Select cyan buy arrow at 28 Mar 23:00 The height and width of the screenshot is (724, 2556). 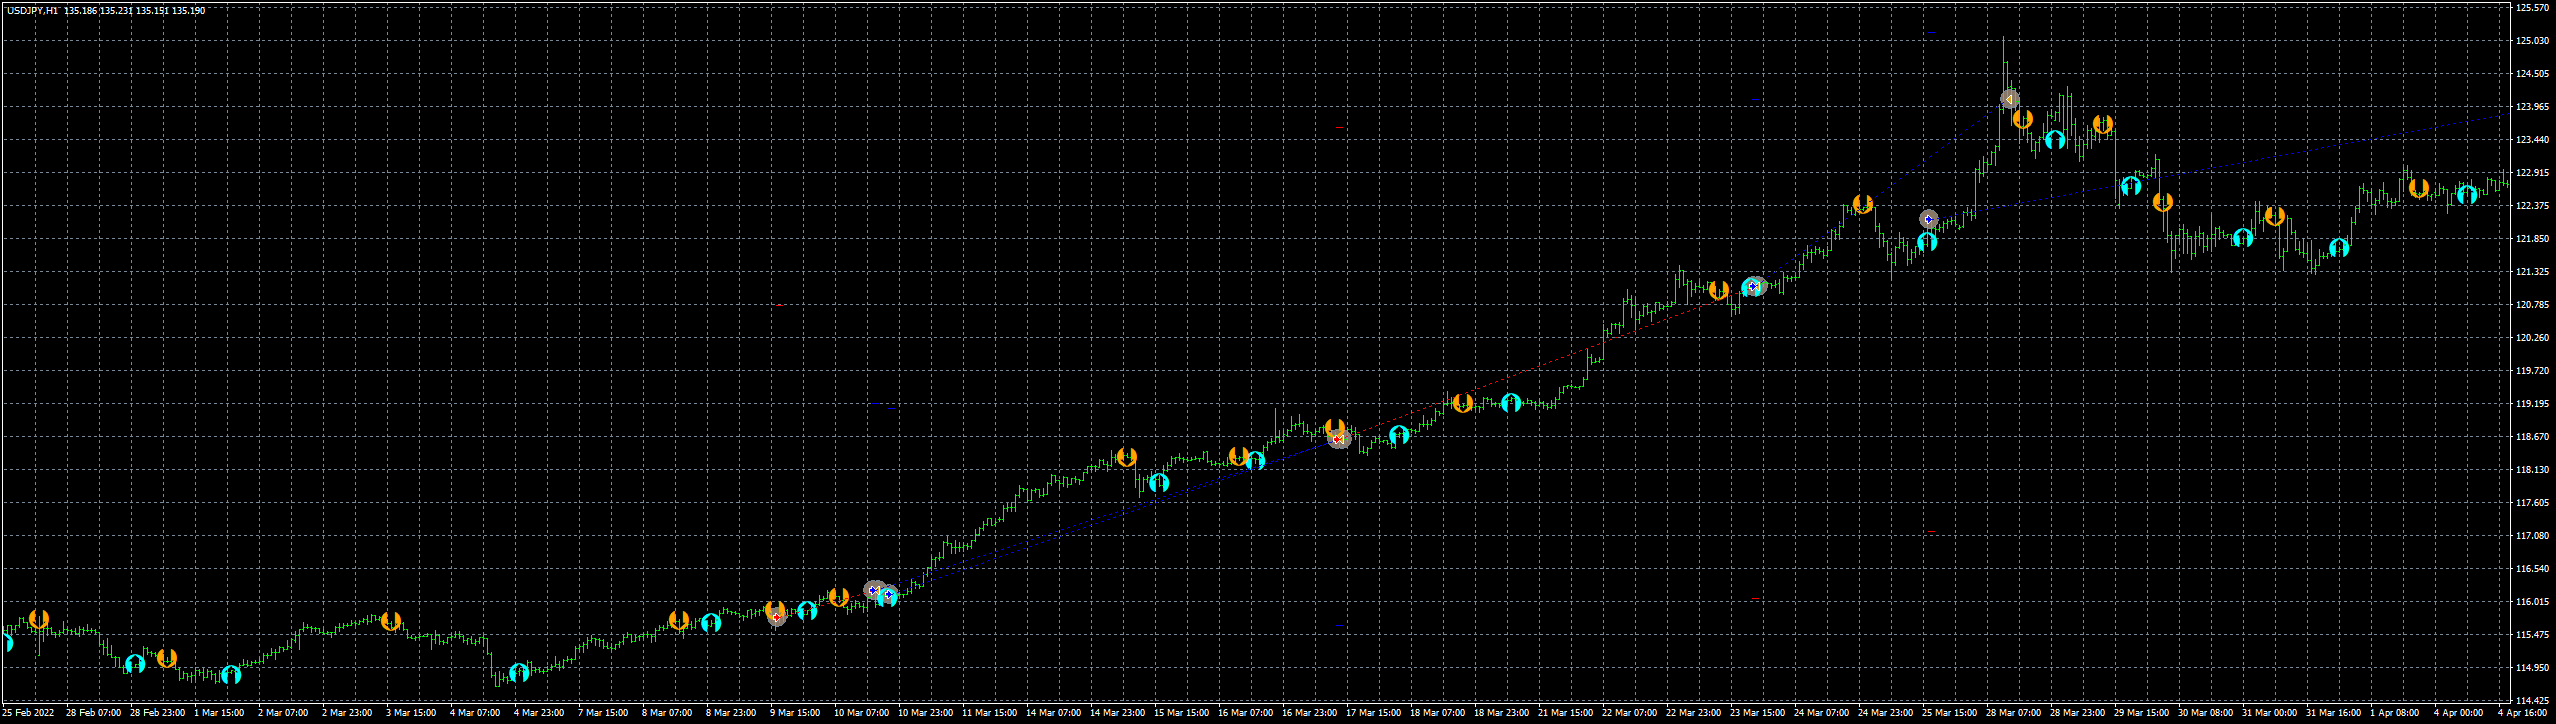(2055, 139)
